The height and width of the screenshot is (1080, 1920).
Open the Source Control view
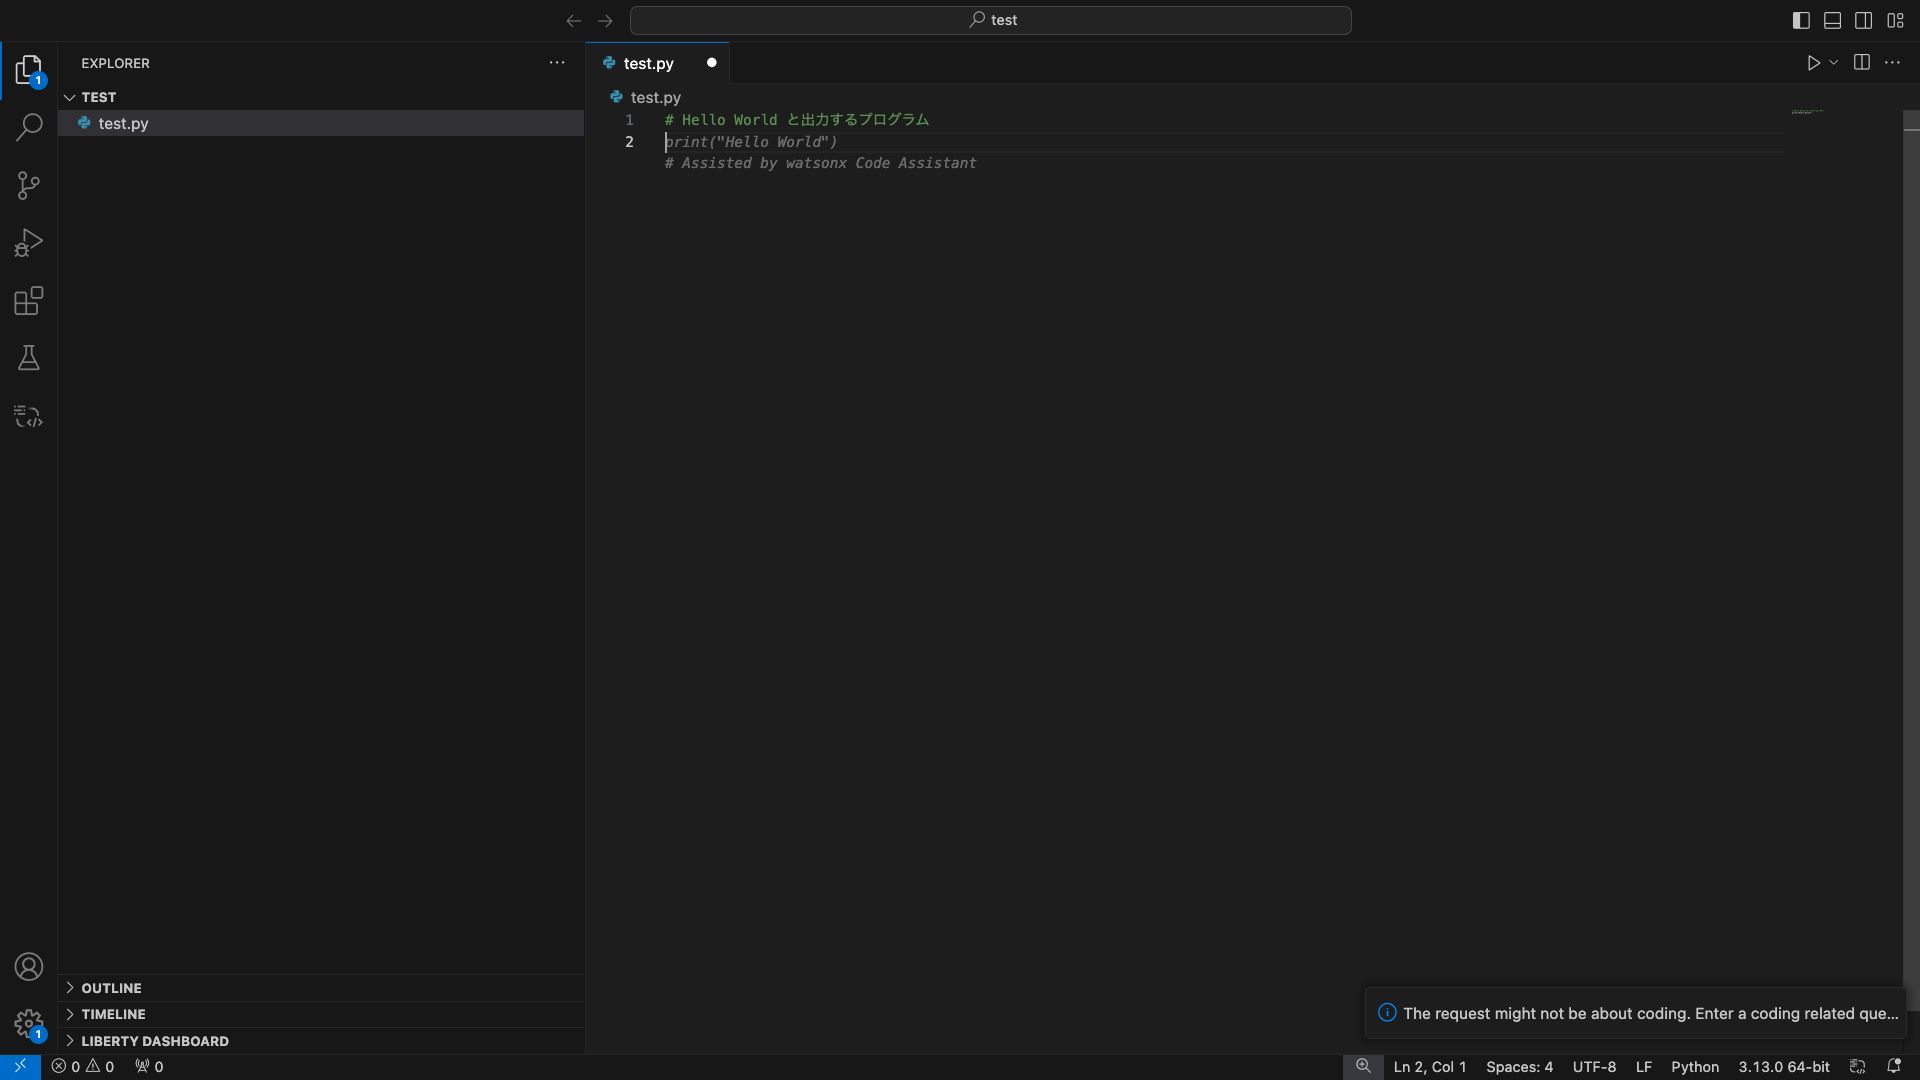click(29, 185)
